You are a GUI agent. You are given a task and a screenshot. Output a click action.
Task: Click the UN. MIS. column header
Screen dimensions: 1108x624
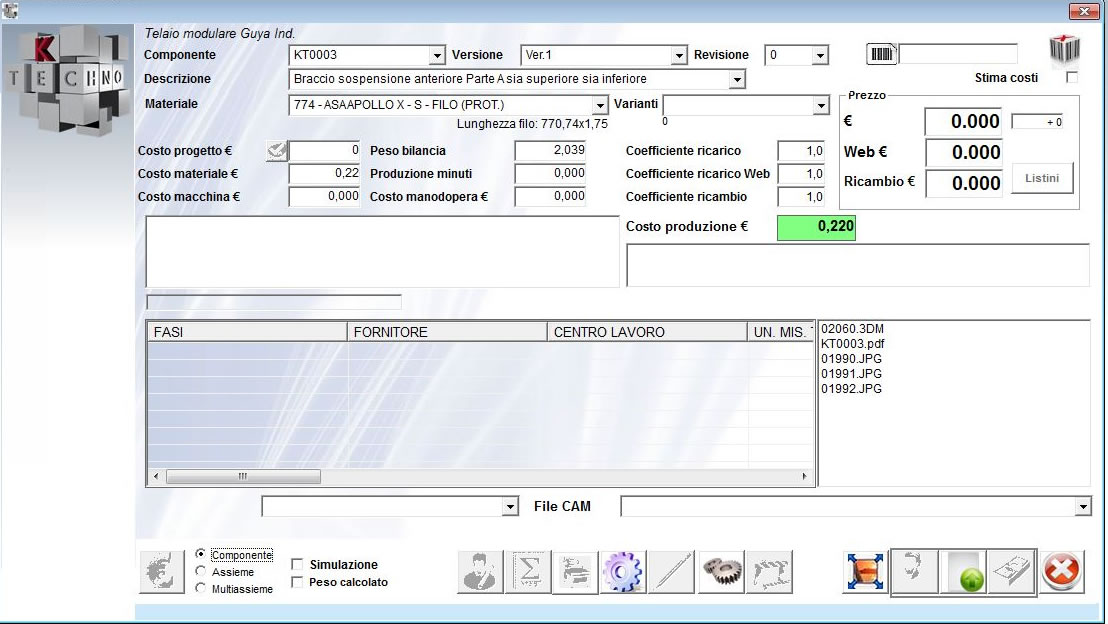781,331
